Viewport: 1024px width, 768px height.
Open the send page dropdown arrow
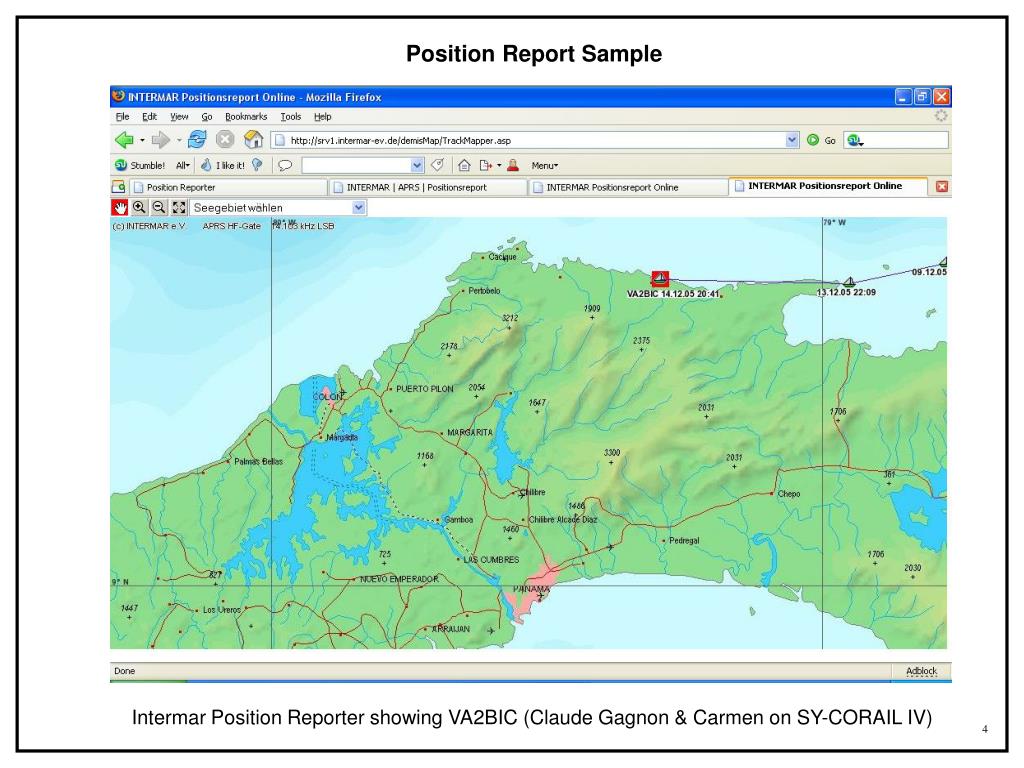(x=500, y=165)
